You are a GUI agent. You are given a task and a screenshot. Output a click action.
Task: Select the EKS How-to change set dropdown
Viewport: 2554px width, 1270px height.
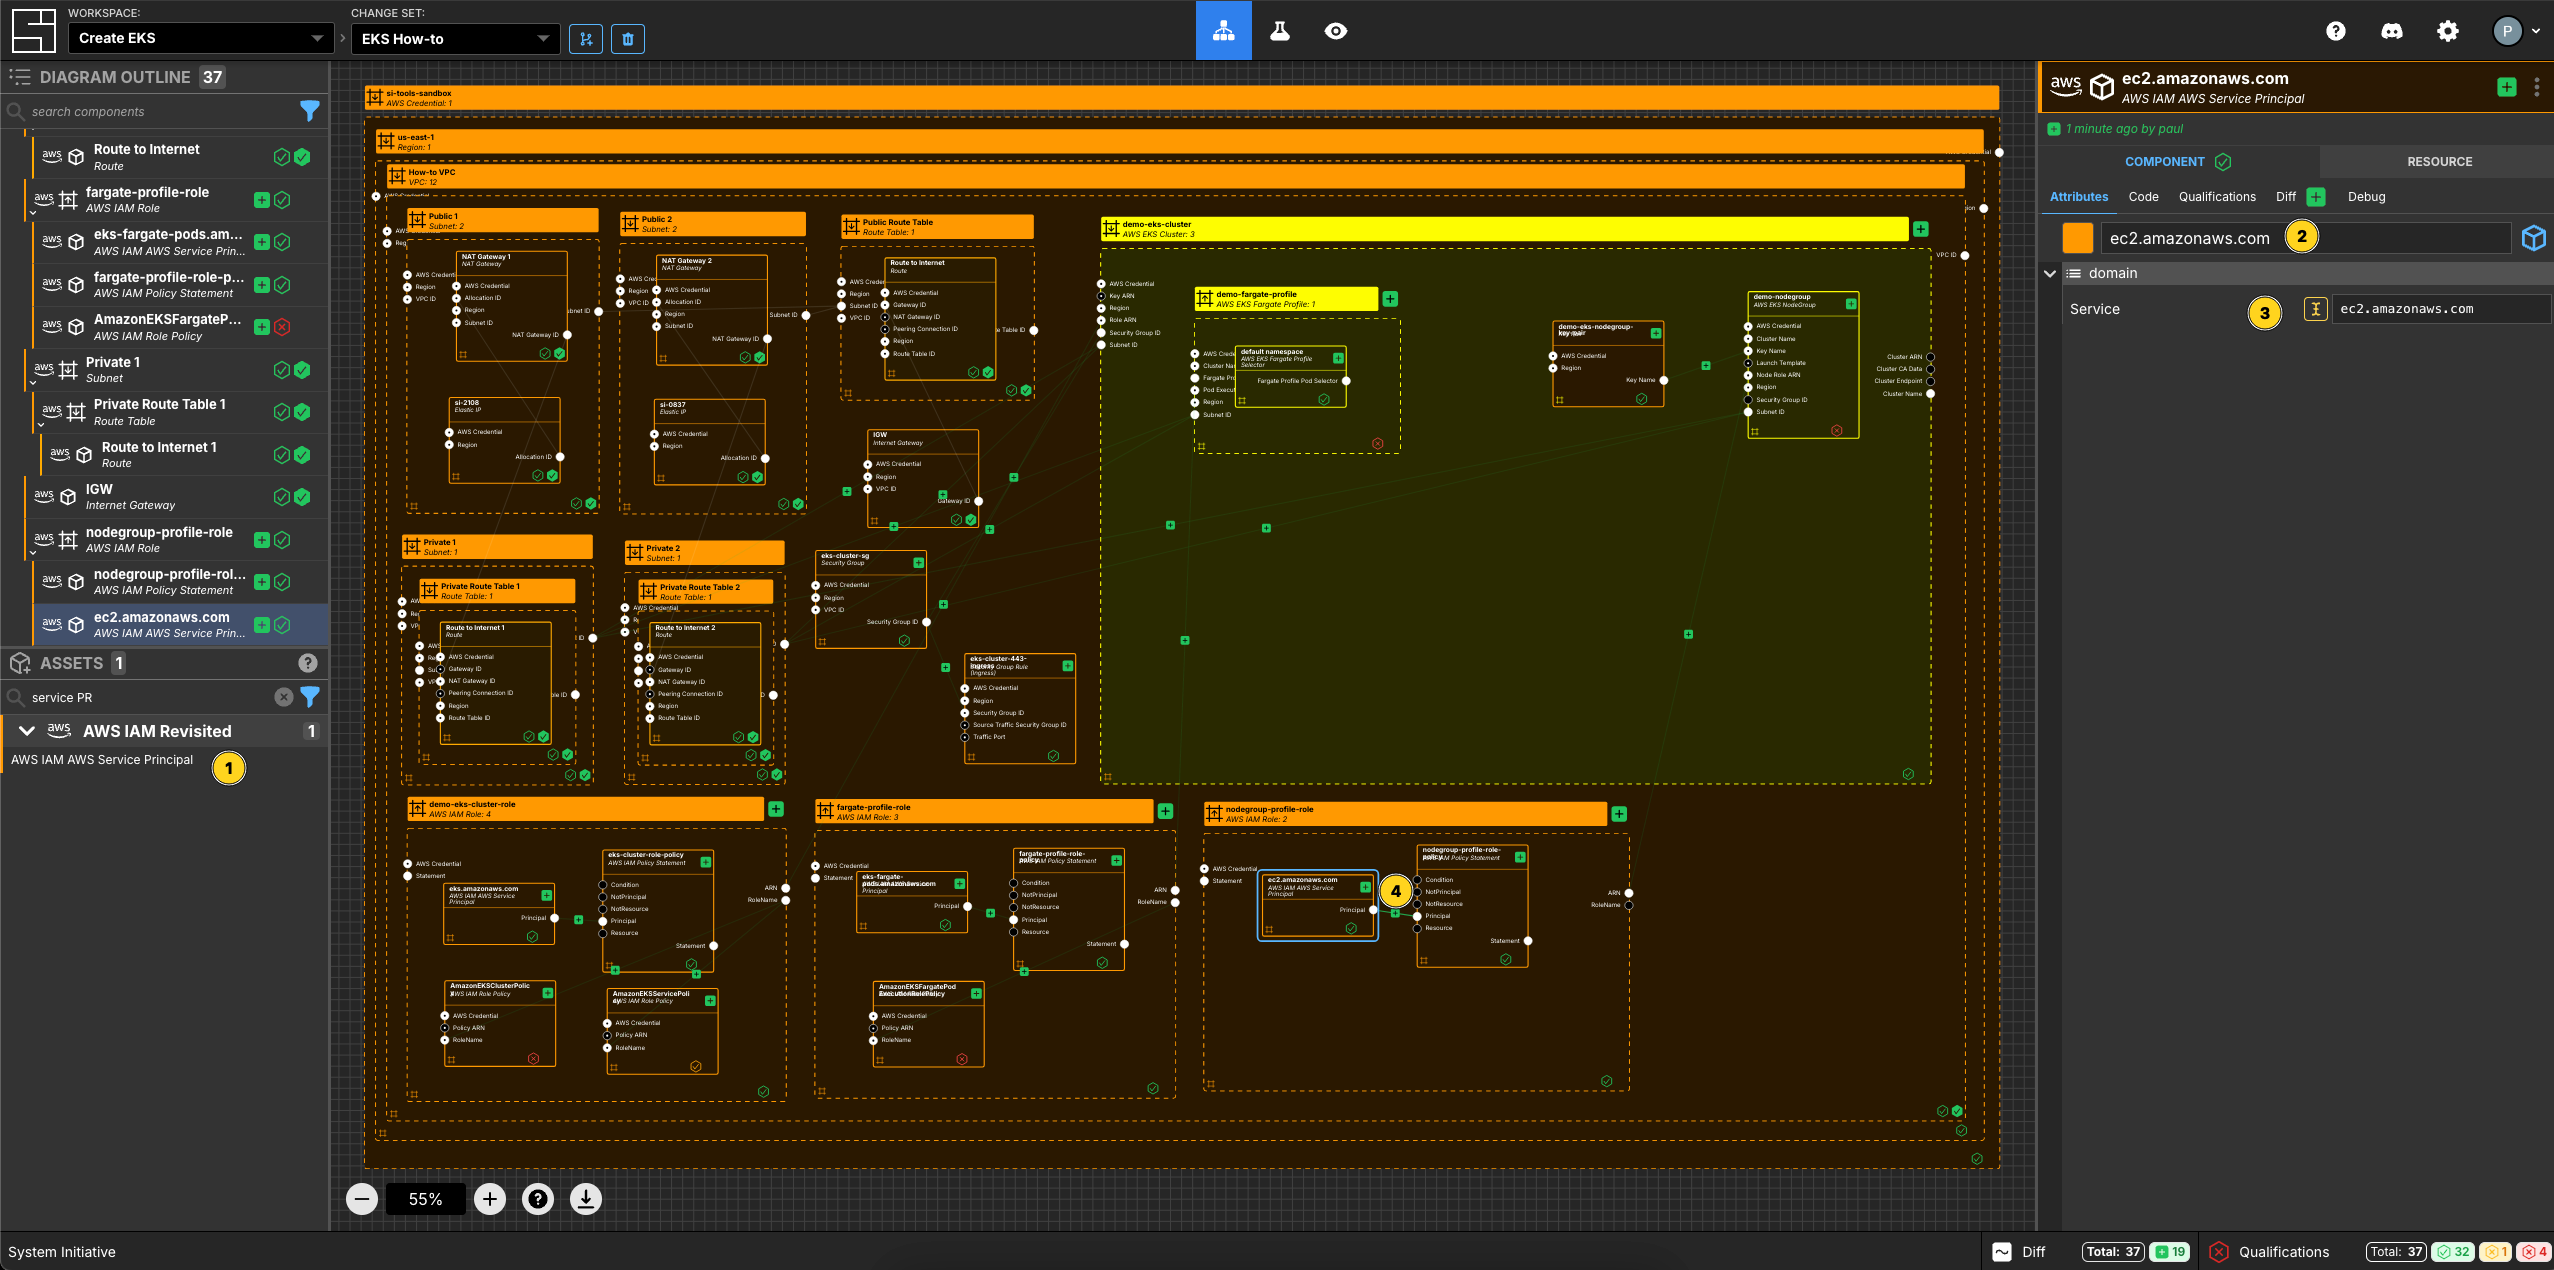[454, 36]
